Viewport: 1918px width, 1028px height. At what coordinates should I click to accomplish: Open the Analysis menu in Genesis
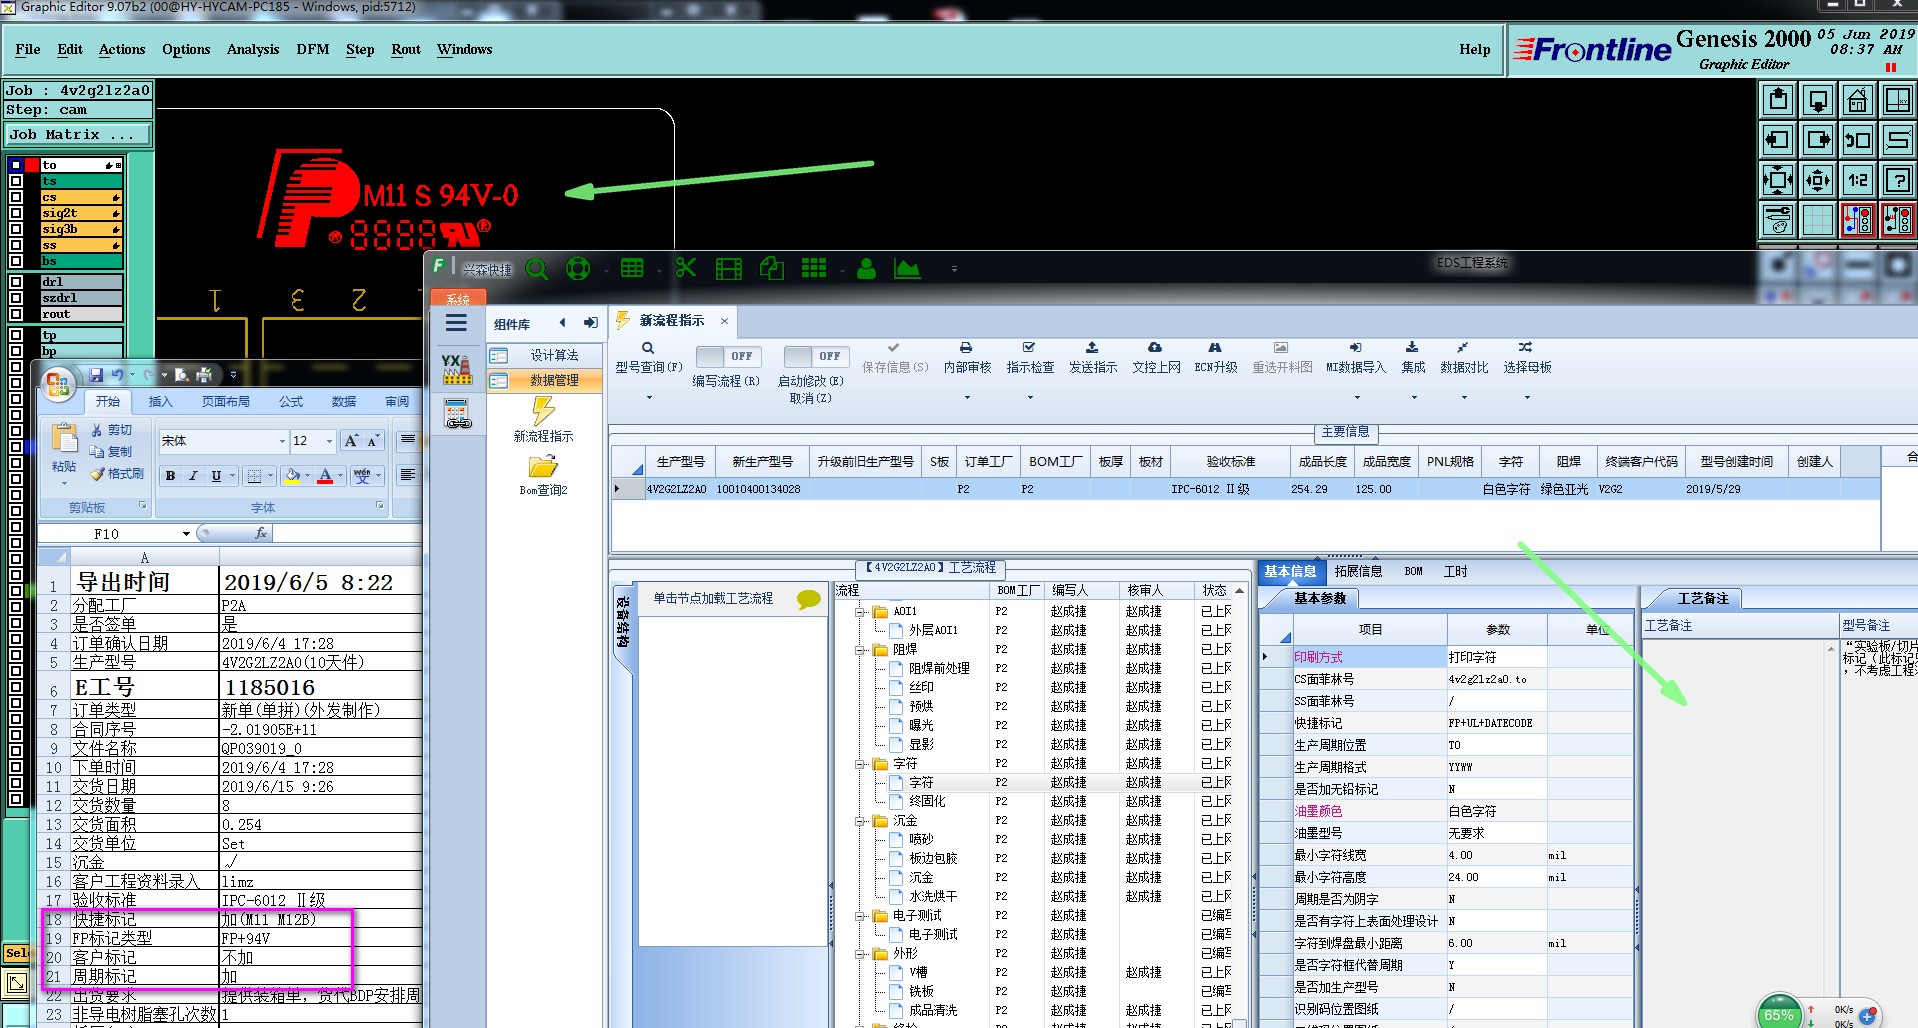253,49
